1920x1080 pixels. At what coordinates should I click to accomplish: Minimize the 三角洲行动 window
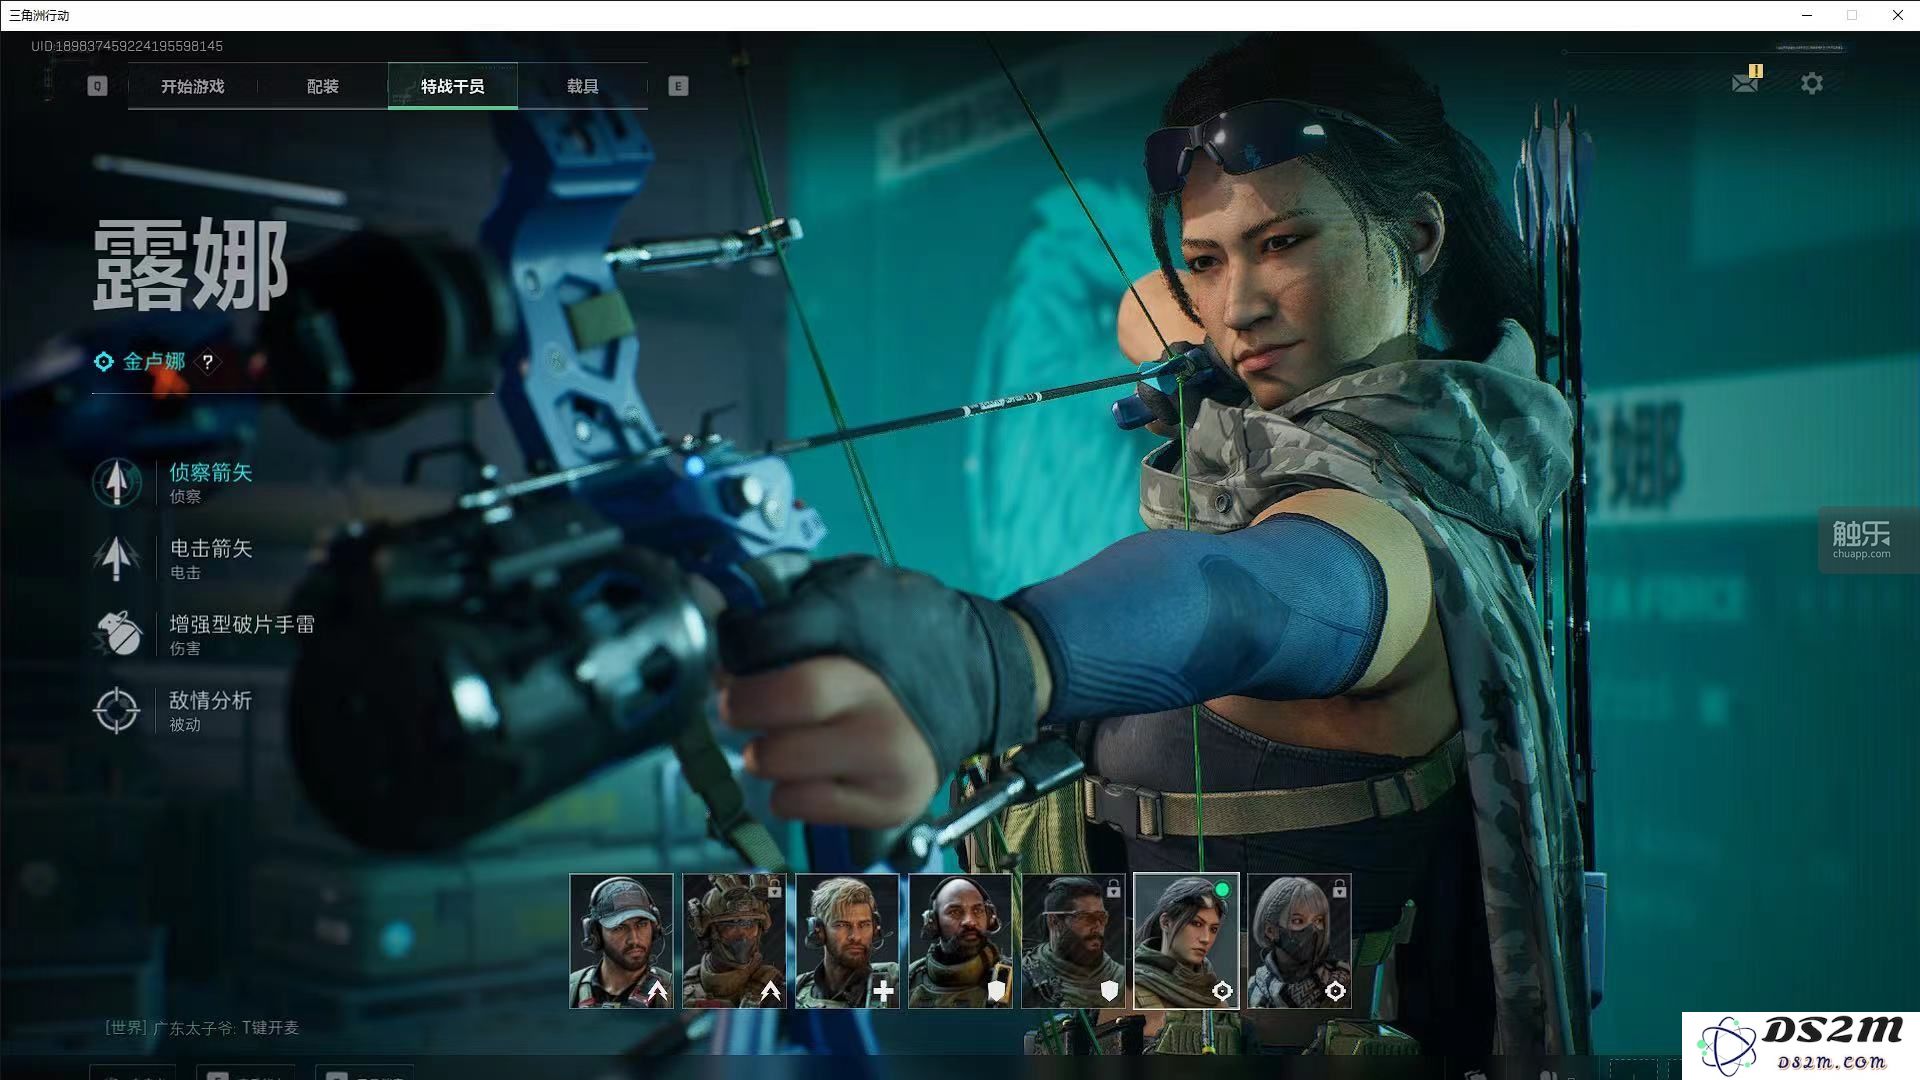[1807, 15]
